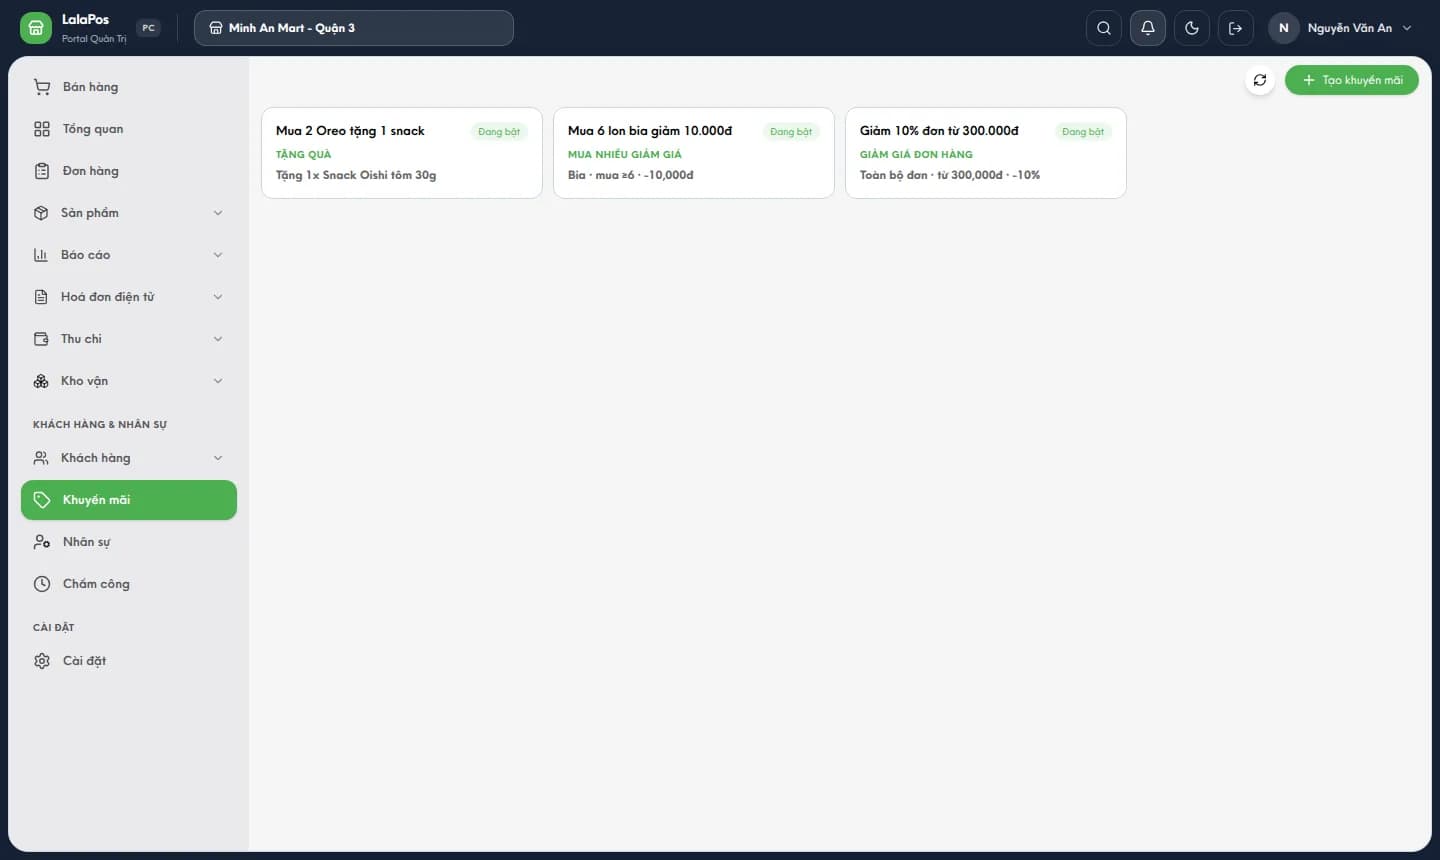Click the Khách hàng people icon
This screenshot has width=1440, height=860.
tap(41, 458)
